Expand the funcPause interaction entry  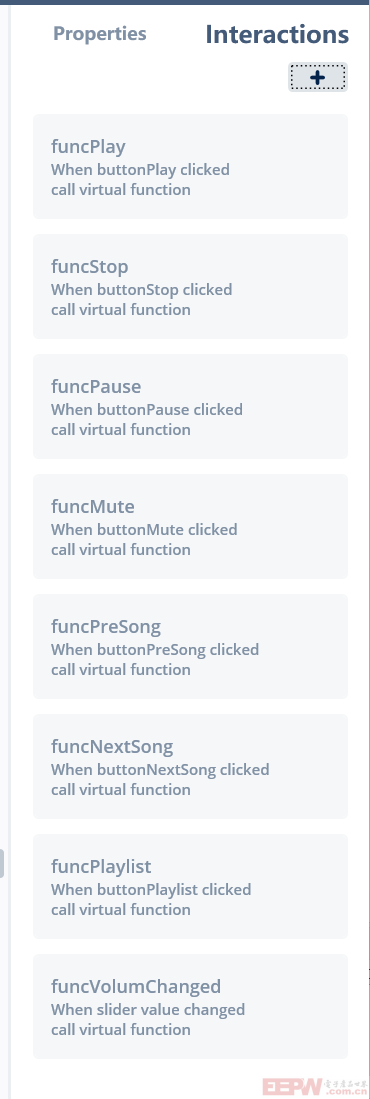click(x=191, y=407)
